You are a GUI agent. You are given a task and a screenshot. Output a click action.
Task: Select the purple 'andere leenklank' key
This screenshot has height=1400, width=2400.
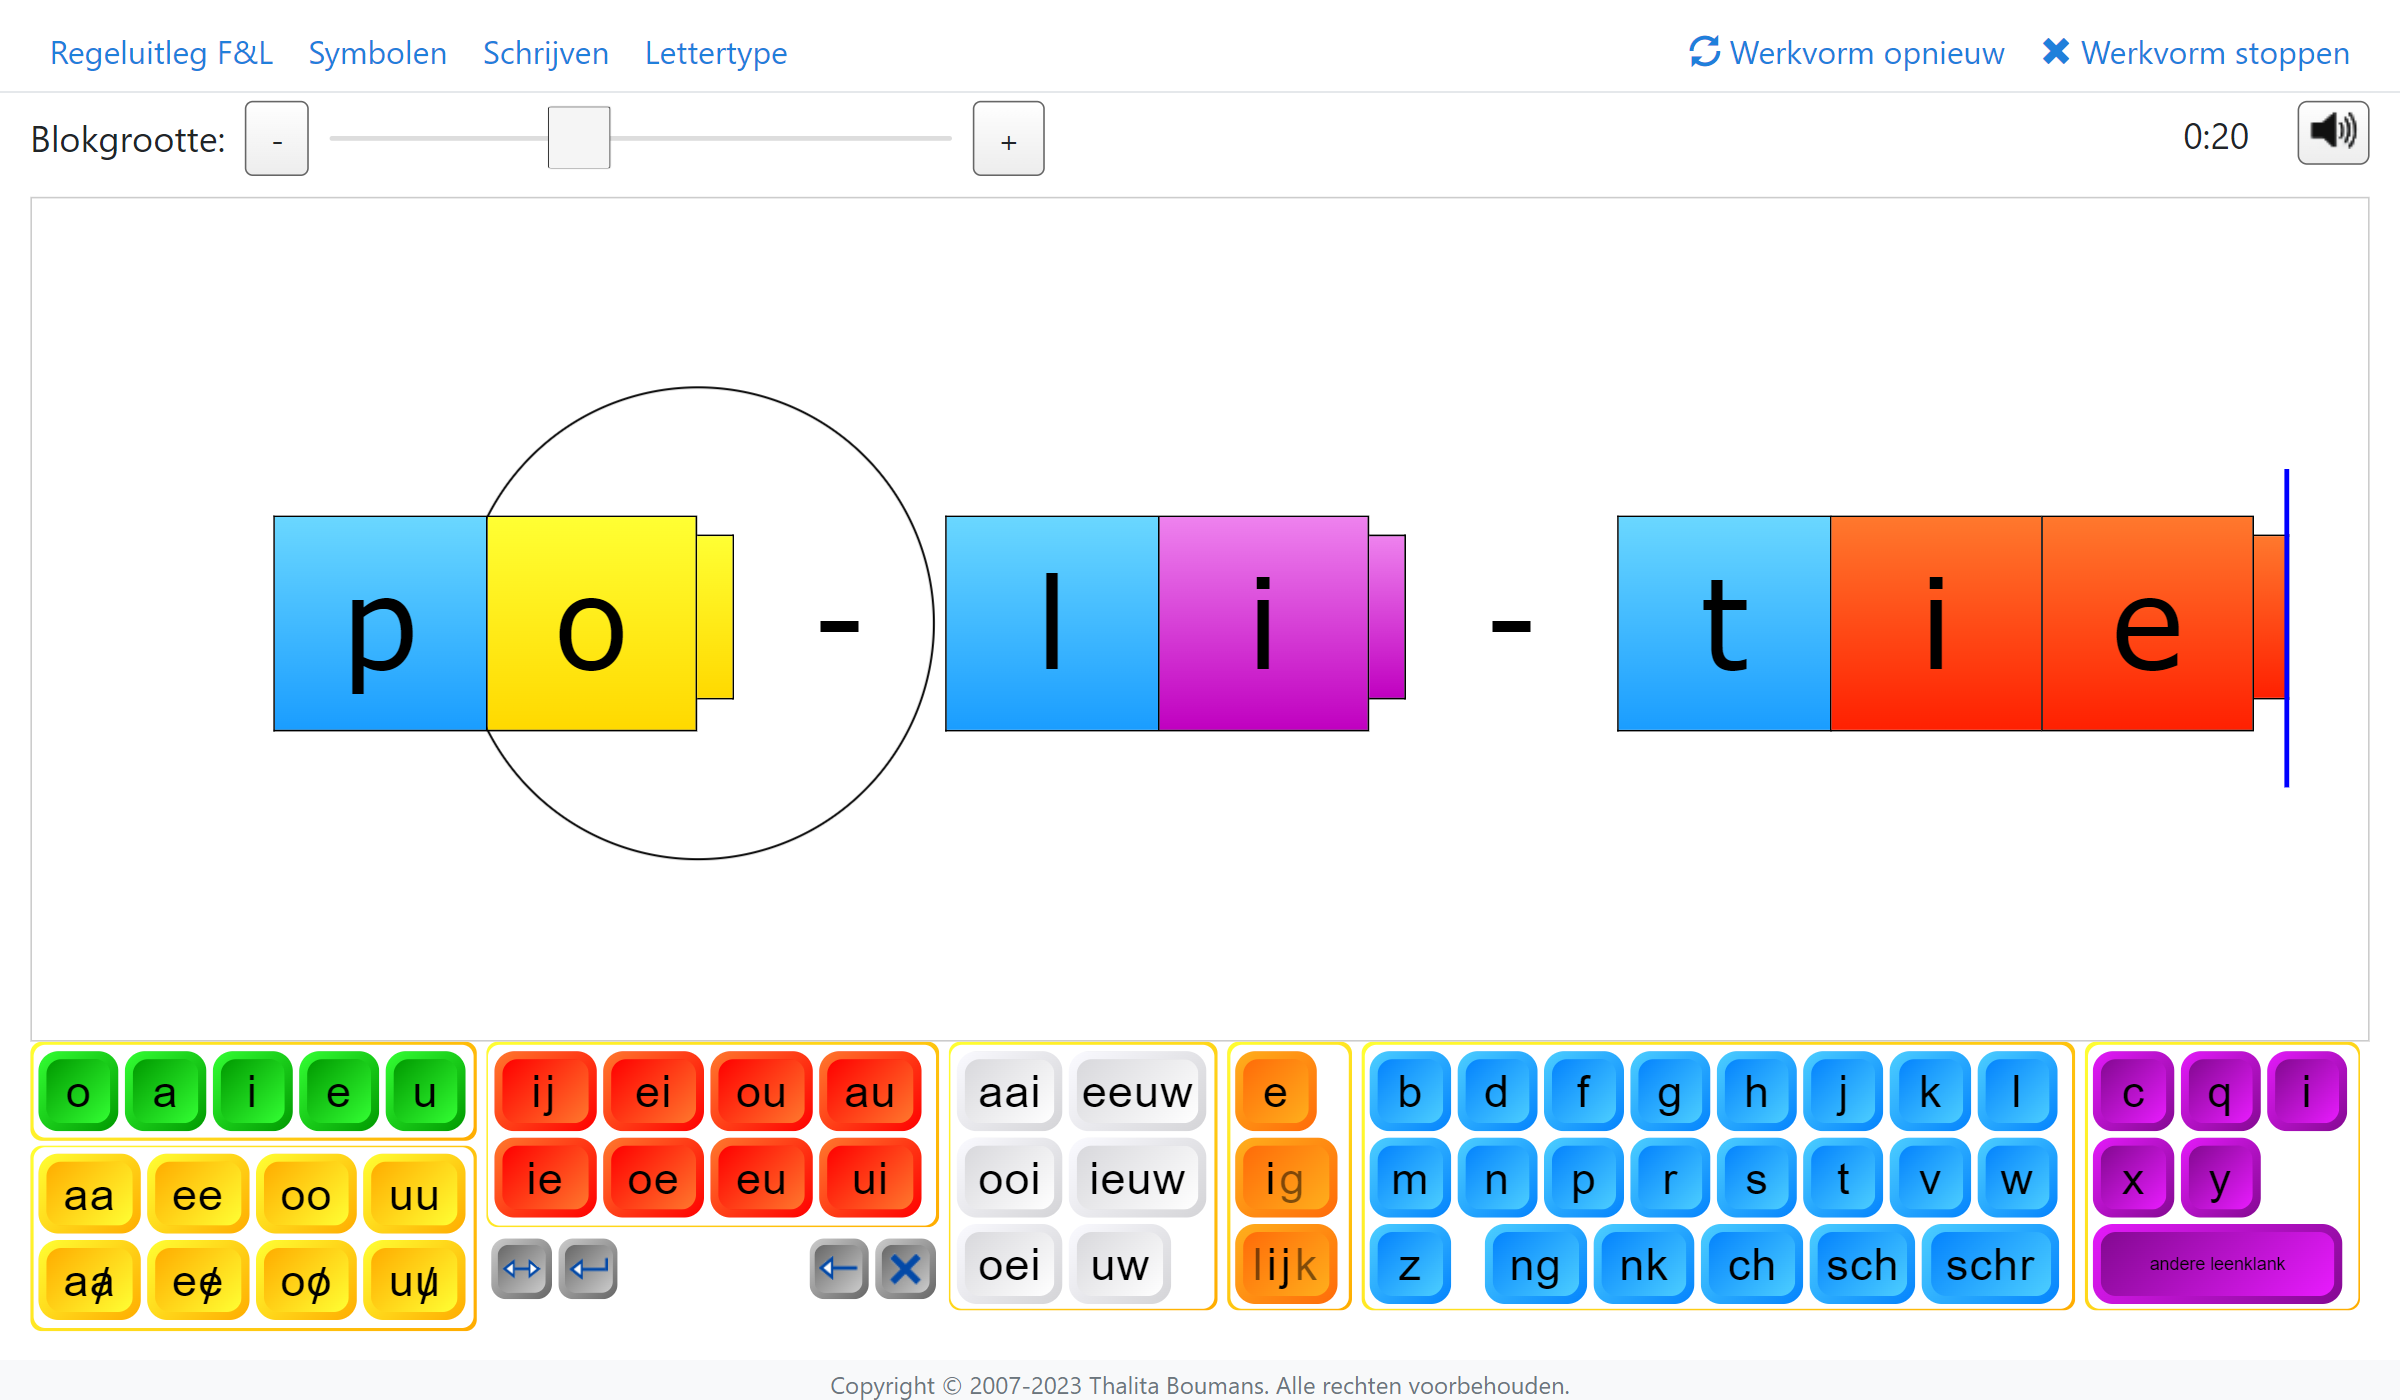2217,1264
